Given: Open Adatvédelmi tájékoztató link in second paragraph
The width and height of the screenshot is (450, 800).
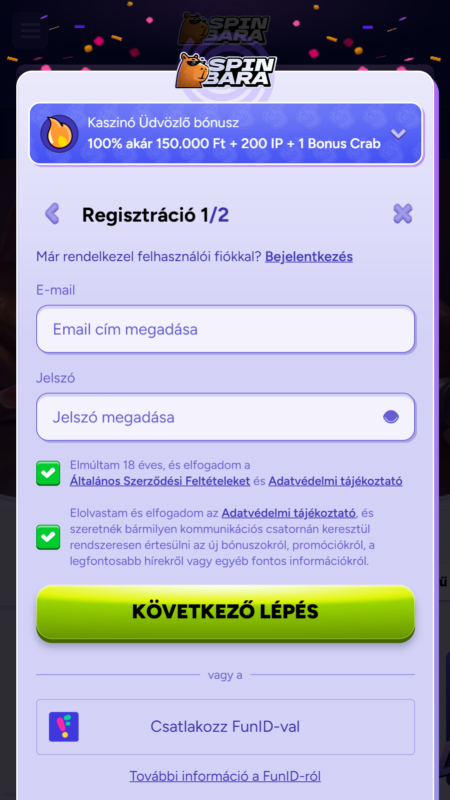Looking at the screenshot, I should pos(288,512).
